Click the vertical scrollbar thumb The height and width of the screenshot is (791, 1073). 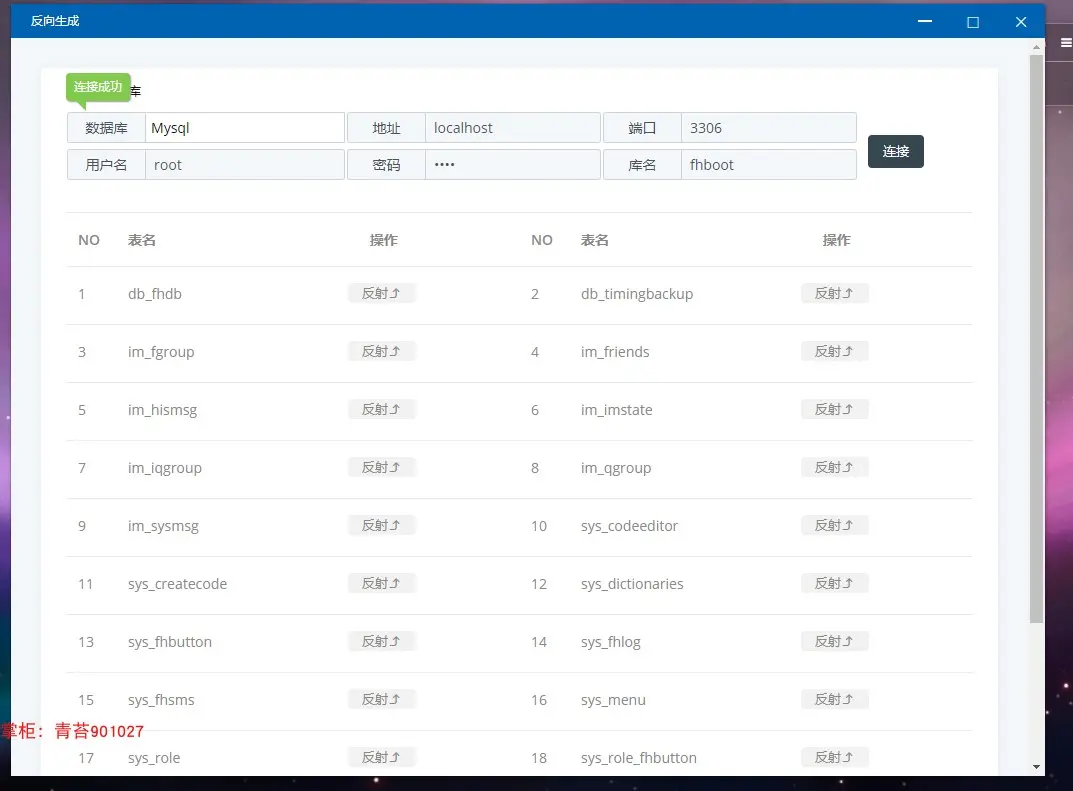pos(1036,339)
